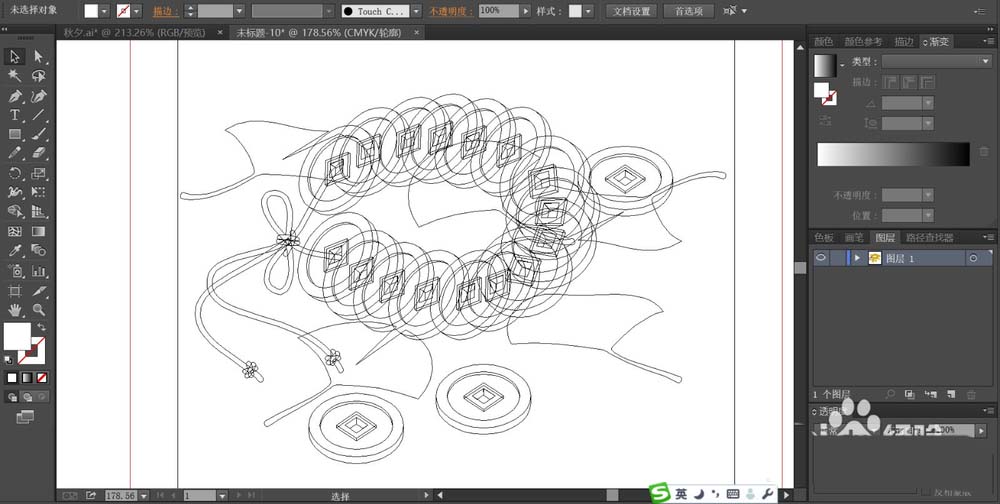Open the stroke color dropdown in control bar
This screenshot has height=504, width=1000.
click(x=136, y=11)
